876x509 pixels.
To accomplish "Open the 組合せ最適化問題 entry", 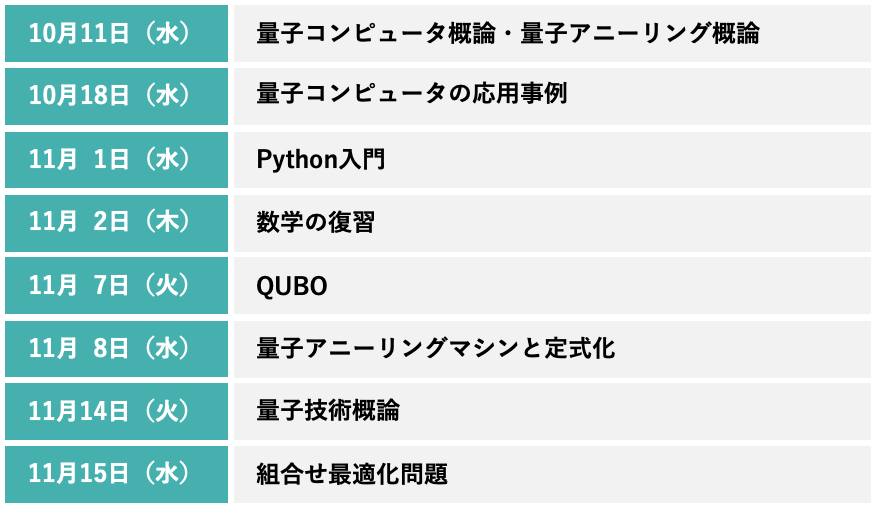I will click(352, 474).
